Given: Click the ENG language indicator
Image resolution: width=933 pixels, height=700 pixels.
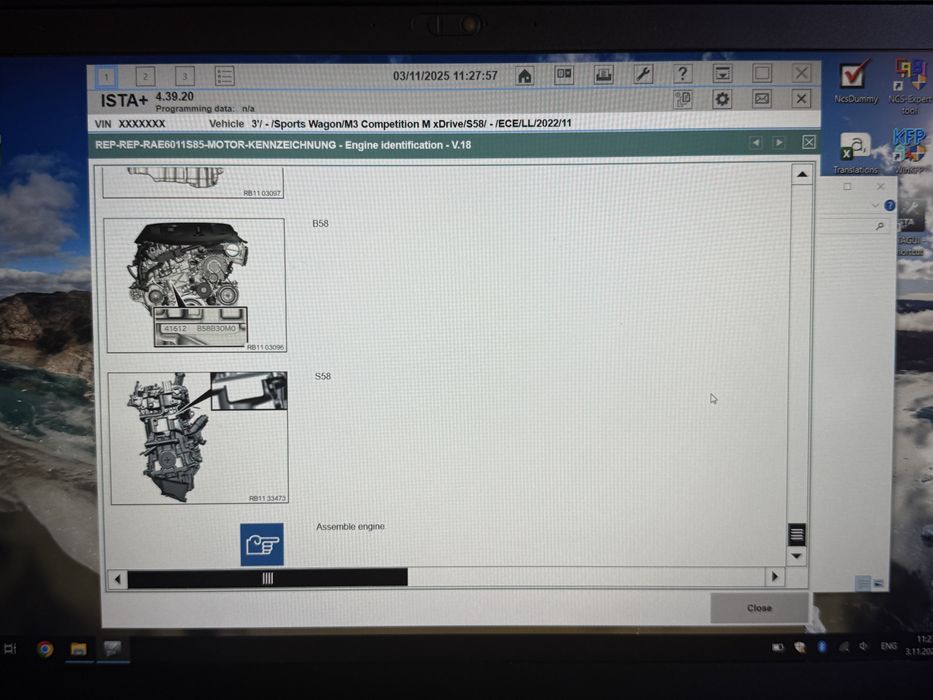Looking at the screenshot, I should (x=889, y=646).
